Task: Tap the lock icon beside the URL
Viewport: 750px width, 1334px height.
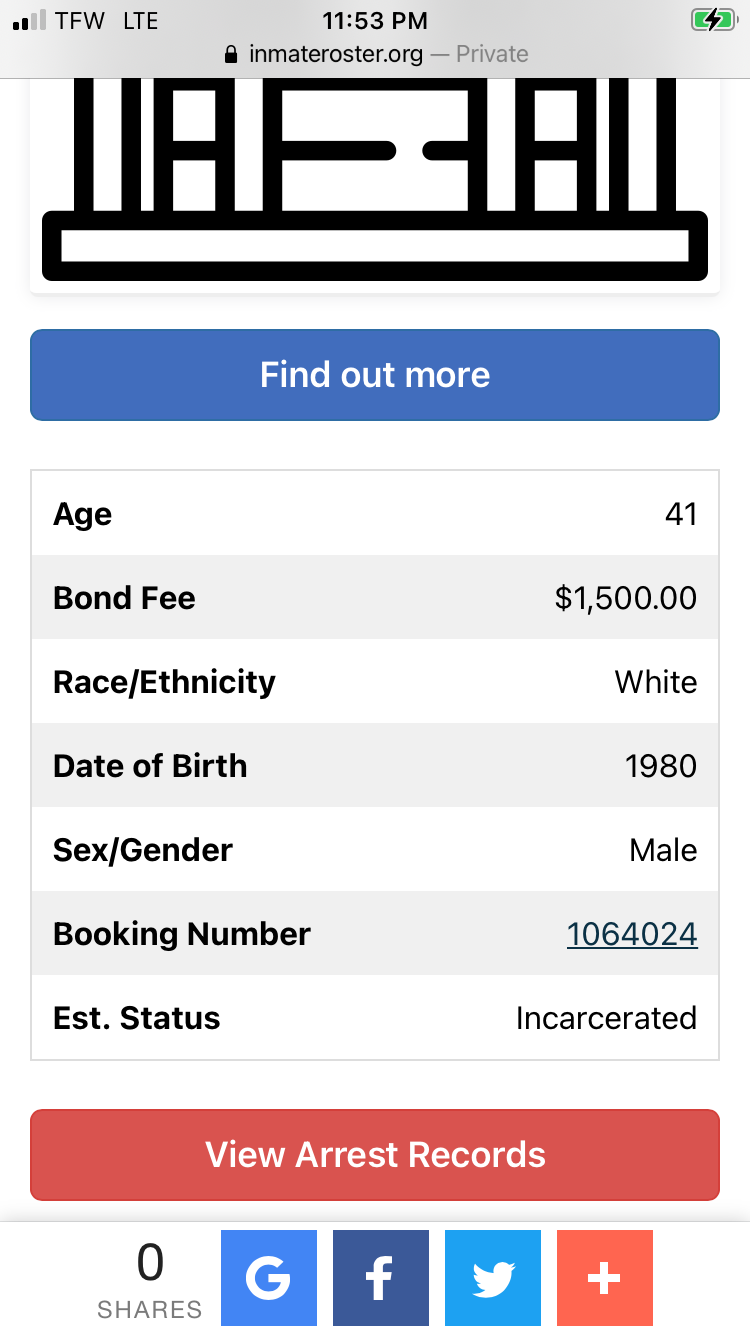Action: (x=232, y=54)
